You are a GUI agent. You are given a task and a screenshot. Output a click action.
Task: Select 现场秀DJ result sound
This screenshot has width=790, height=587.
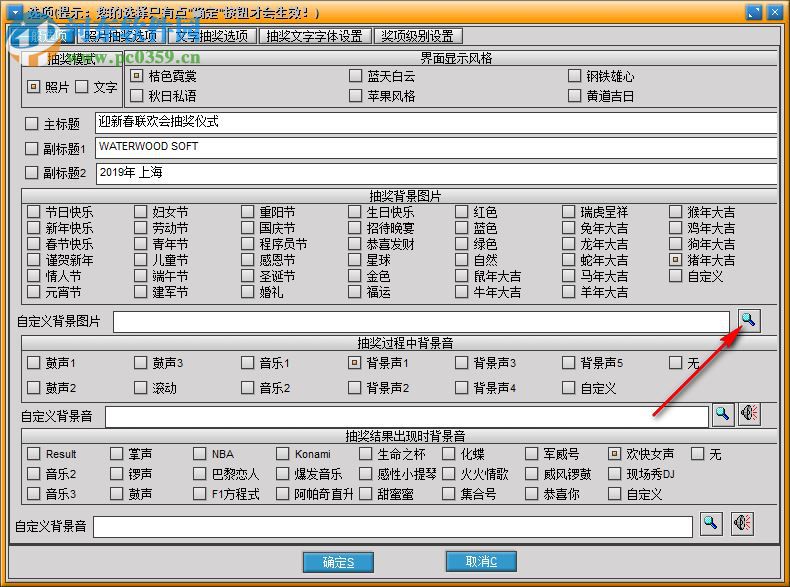(x=615, y=474)
